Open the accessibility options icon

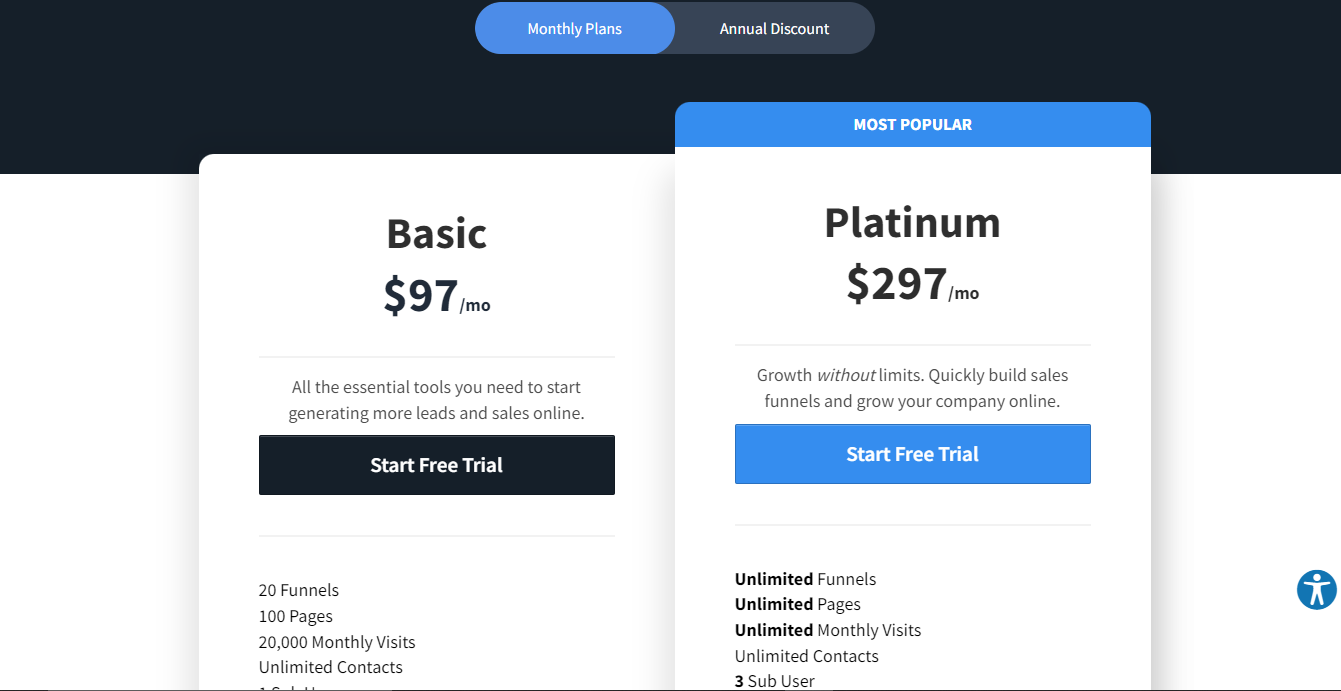(1316, 589)
